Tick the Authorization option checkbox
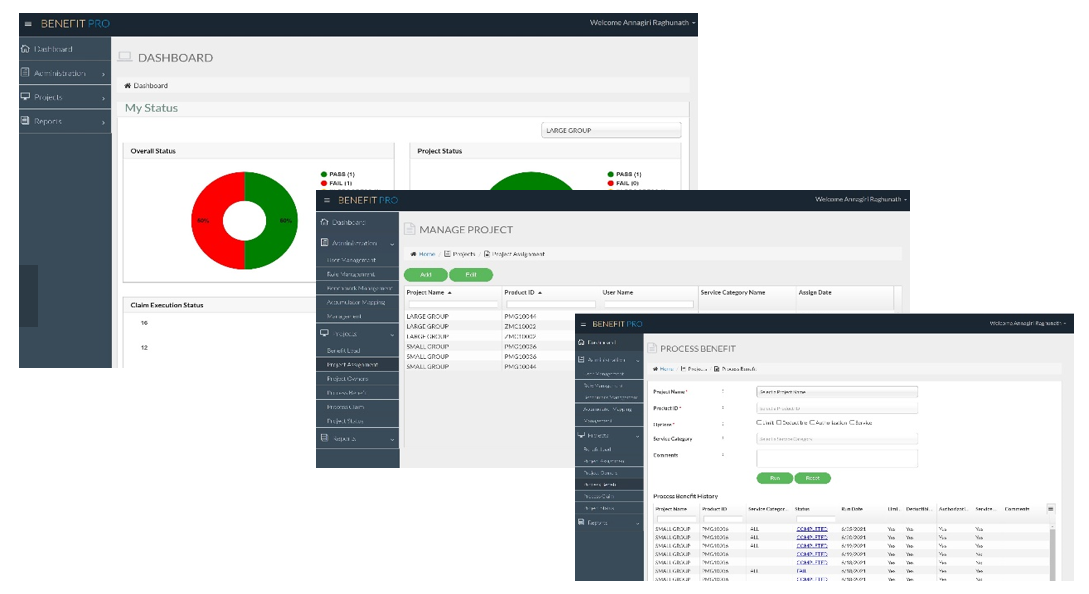The image size is (1089, 594). pyautogui.click(x=812, y=423)
